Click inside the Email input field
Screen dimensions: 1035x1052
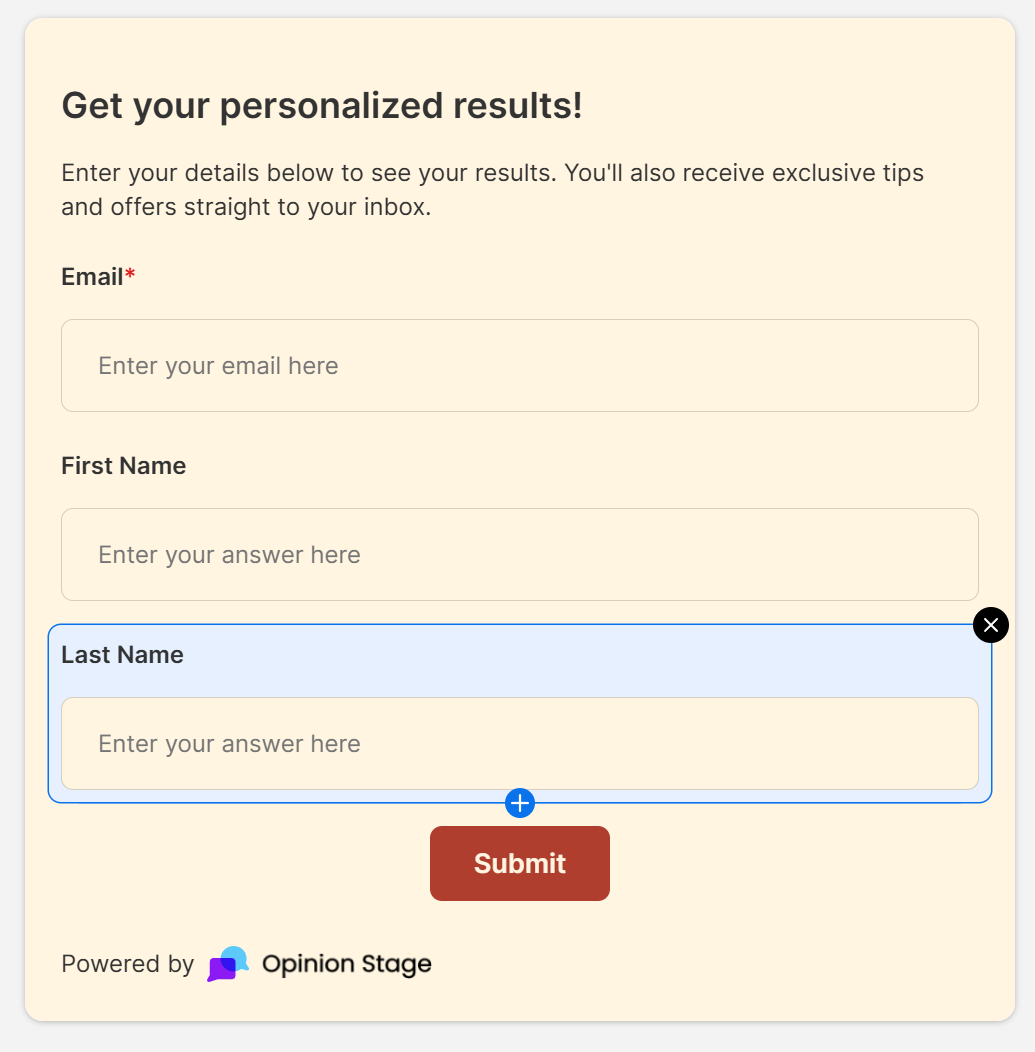(519, 365)
